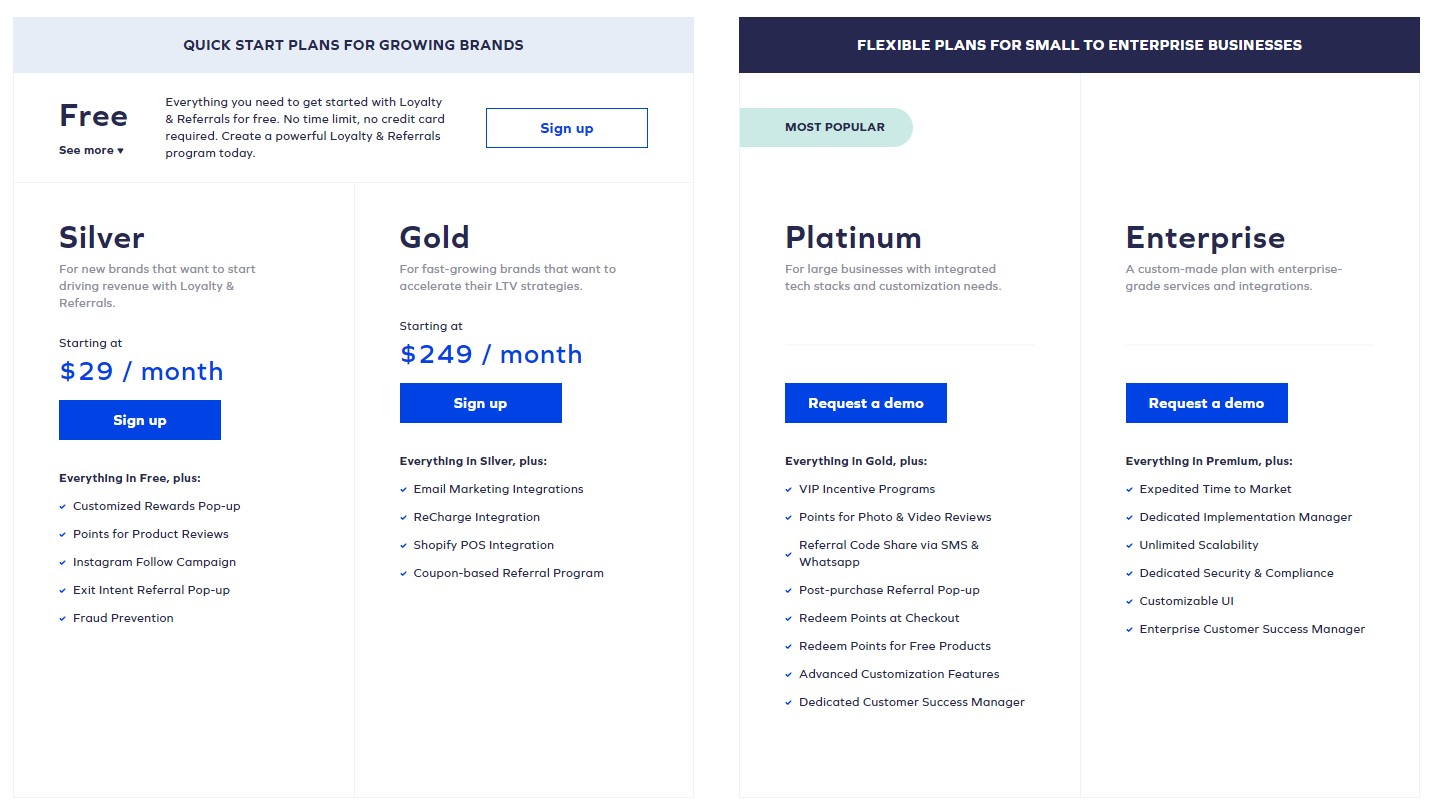Click the Free plan Sign up button
The image size is (1433, 804).
point(566,128)
